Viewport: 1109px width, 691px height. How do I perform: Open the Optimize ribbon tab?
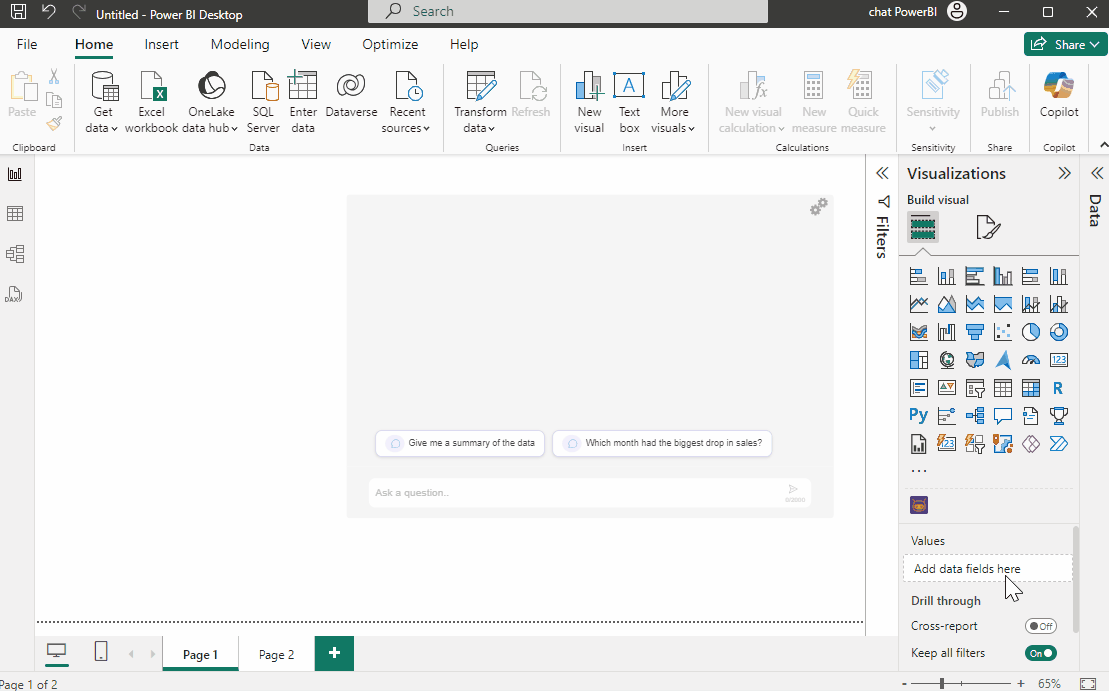pos(390,44)
